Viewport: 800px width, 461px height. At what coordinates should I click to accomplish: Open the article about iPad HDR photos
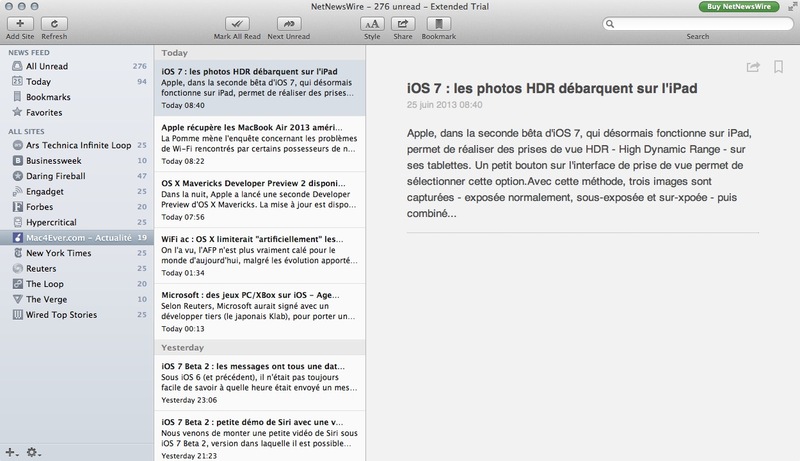260,88
